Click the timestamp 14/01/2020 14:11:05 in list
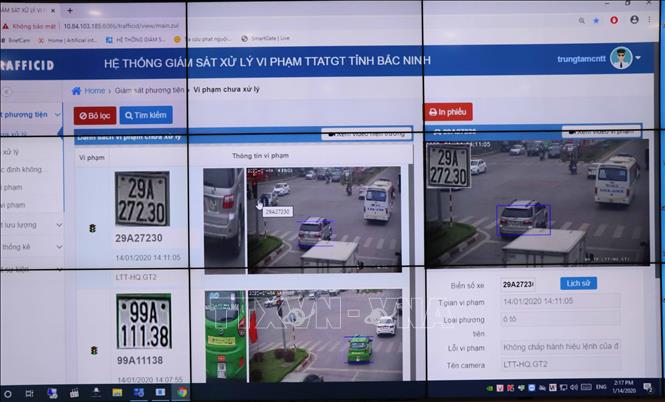The height and width of the screenshot is (402, 665). click(x=148, y=258)
